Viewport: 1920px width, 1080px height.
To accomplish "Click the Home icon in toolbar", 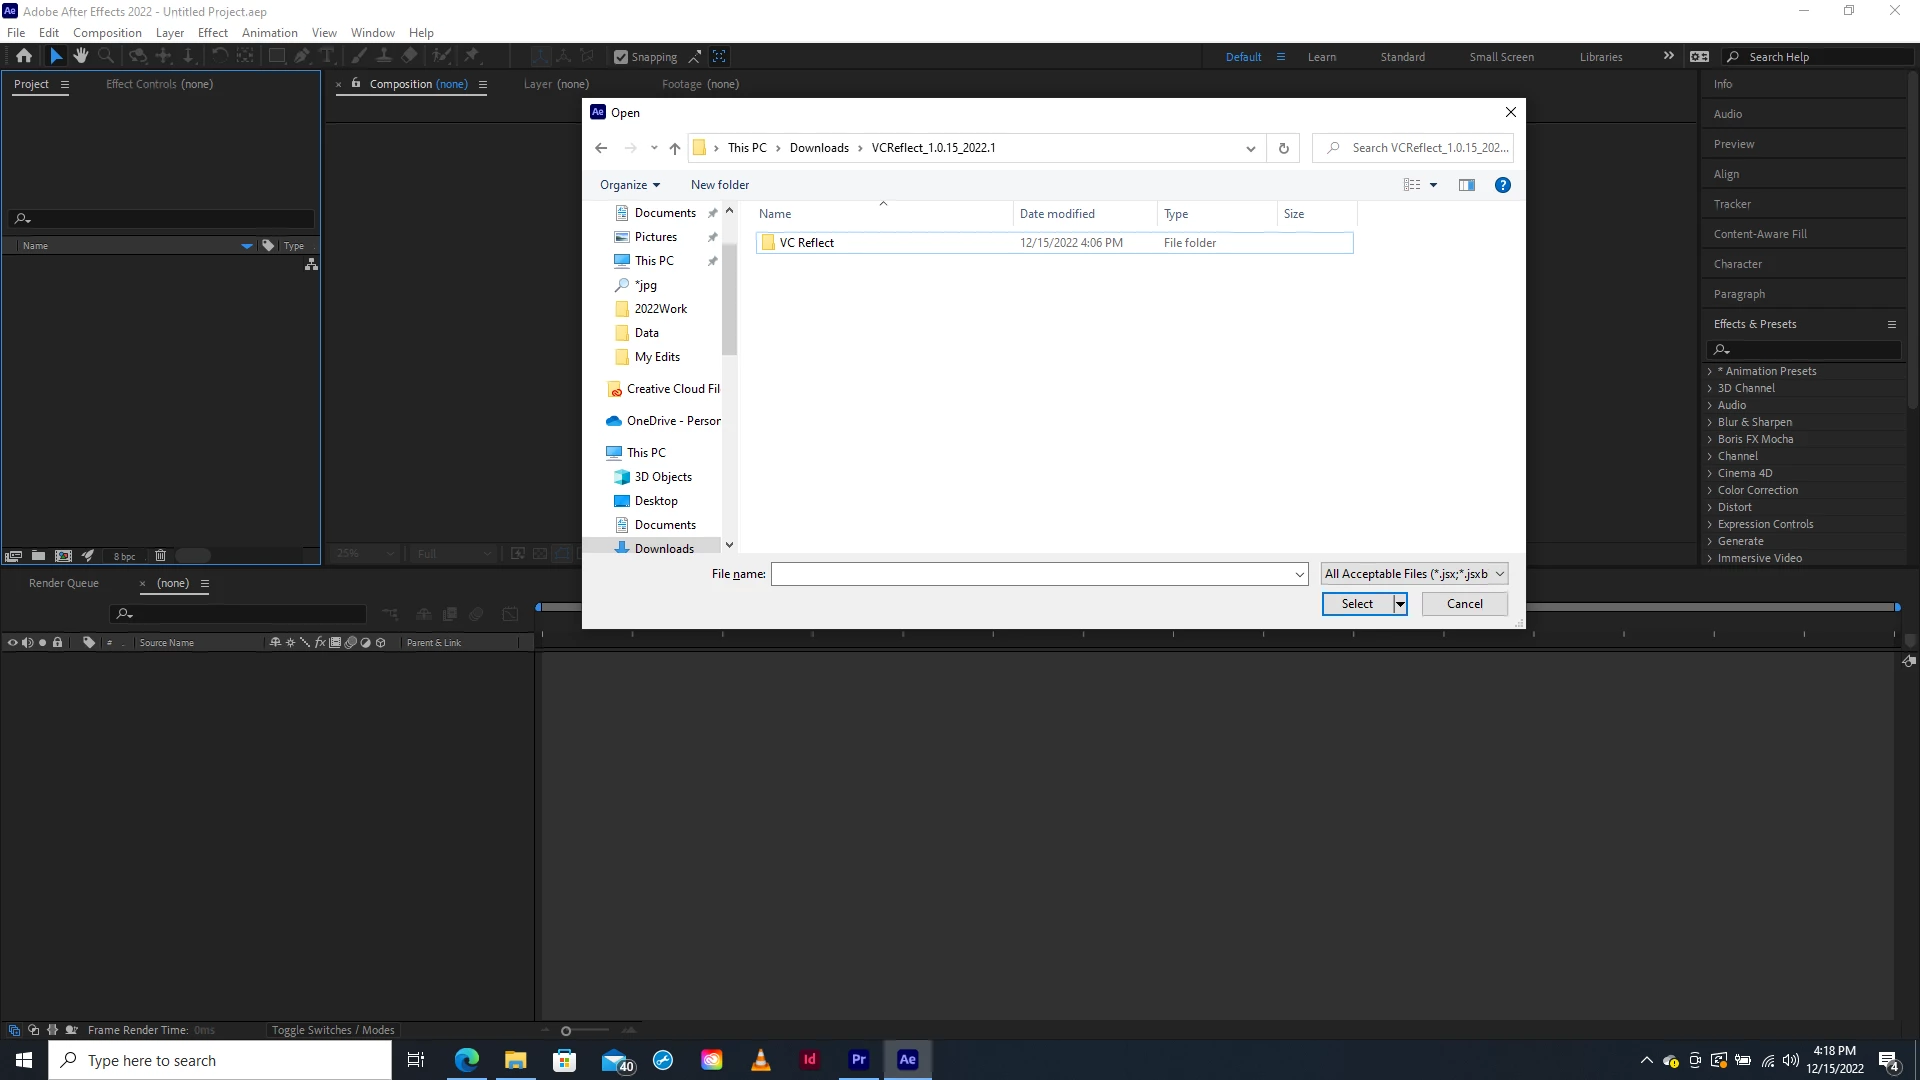I will point(24,56).
